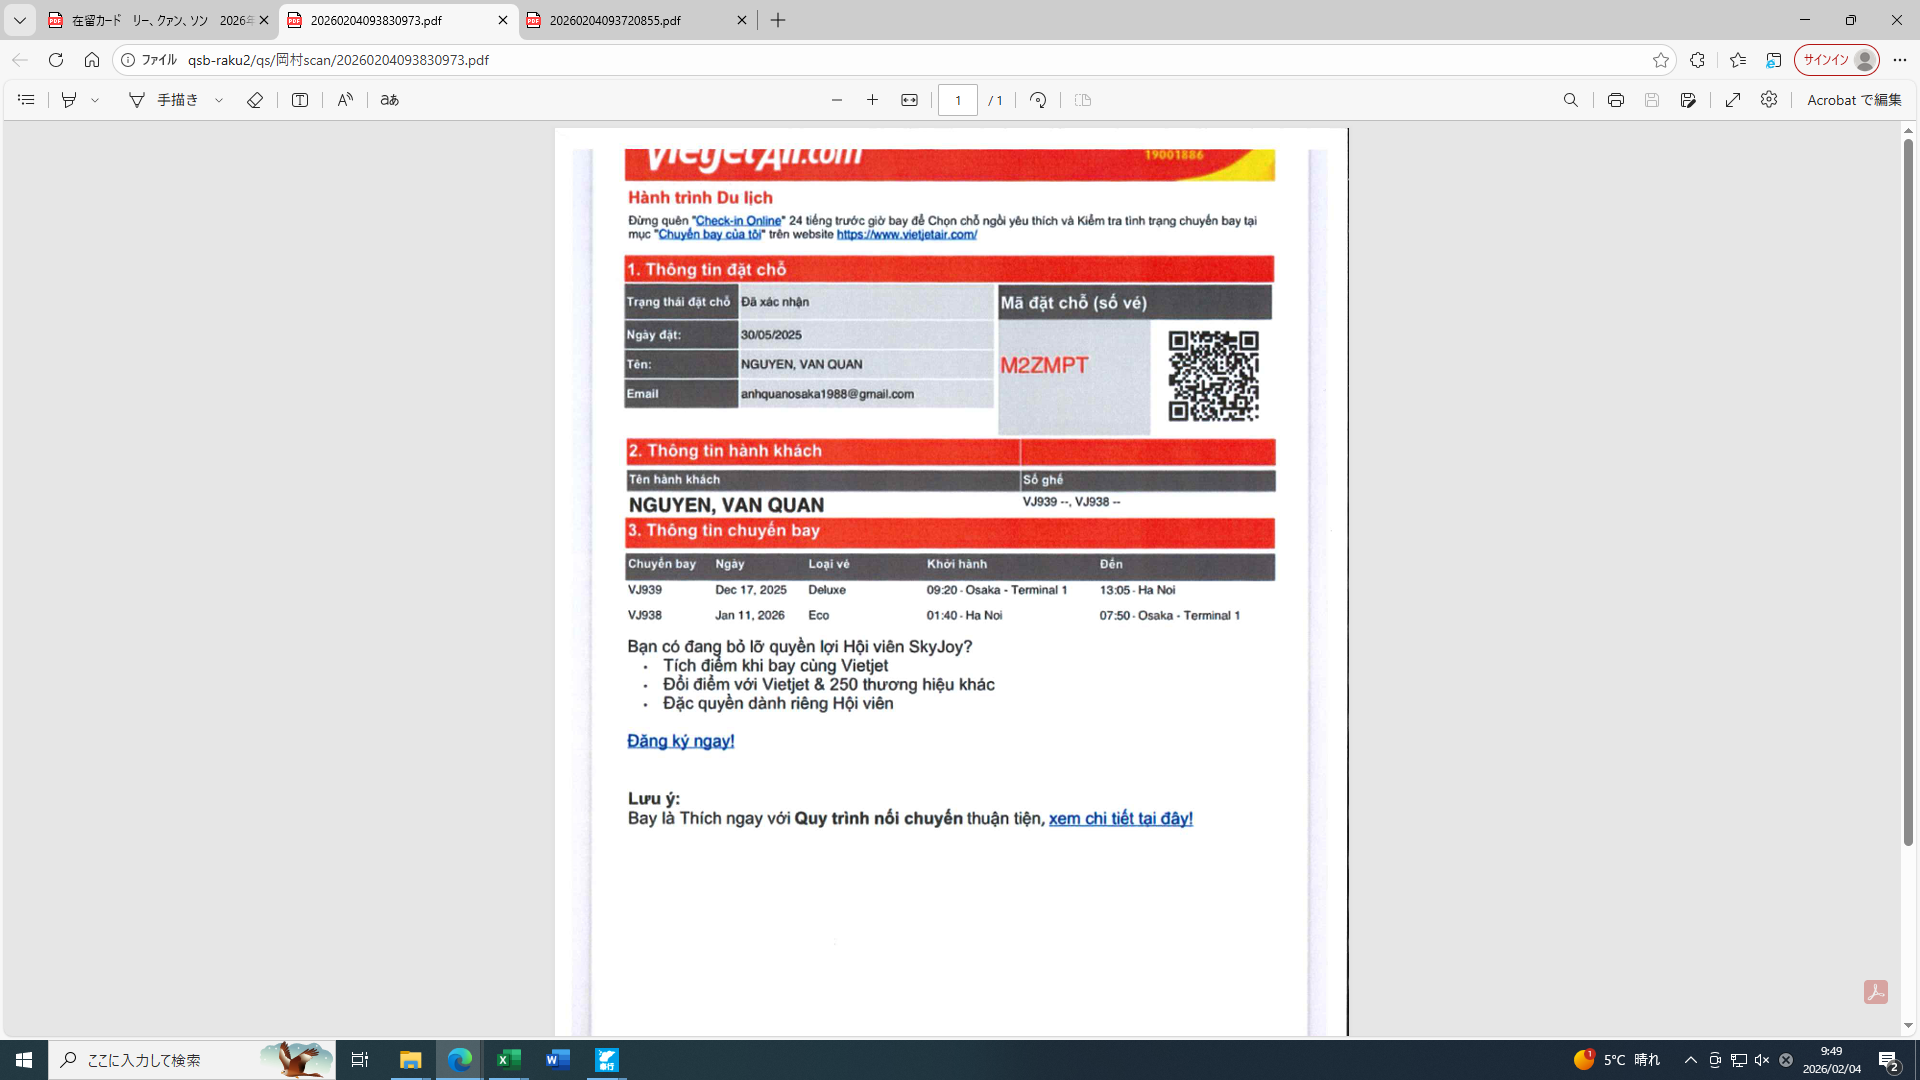Toggle the add text tool

point(300,100)
